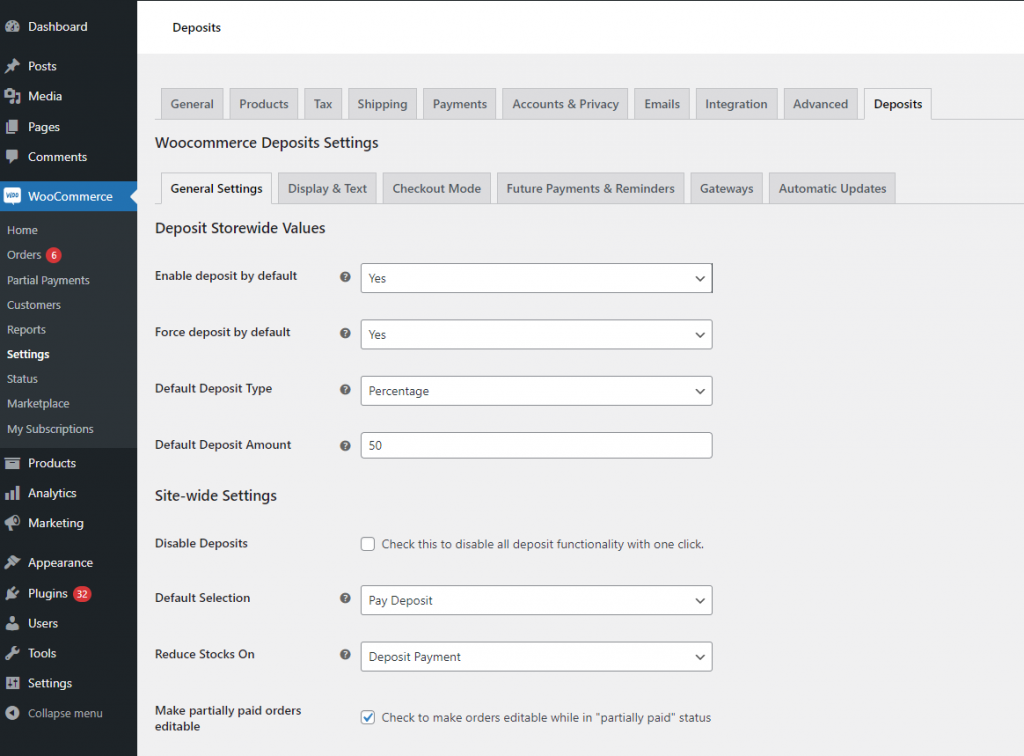Show help tip for Reduce Stocks On
The image size is (1024, 756).
pos(345,654)
